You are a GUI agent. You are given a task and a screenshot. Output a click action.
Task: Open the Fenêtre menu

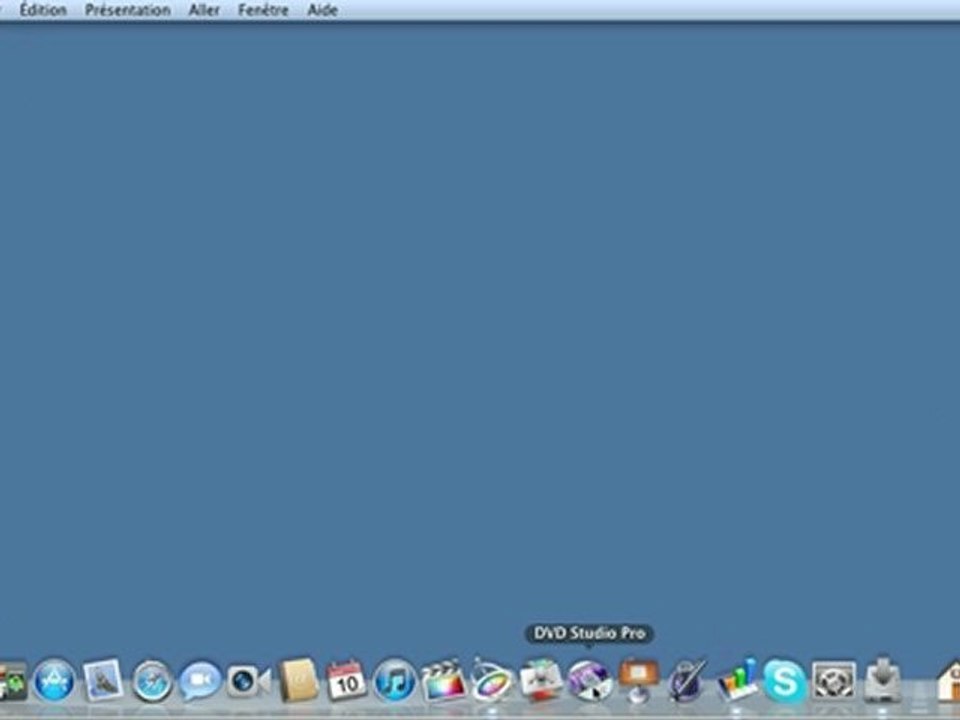263,10
